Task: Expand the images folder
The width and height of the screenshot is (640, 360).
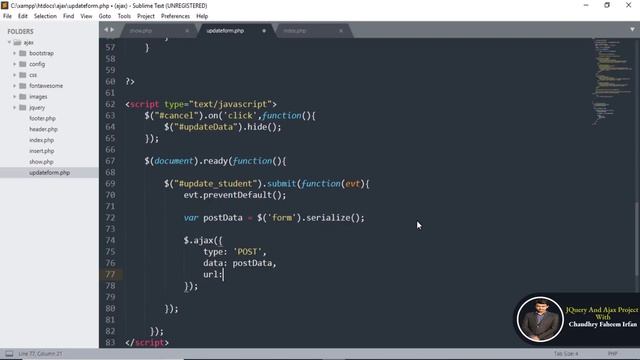Action: 14,97
